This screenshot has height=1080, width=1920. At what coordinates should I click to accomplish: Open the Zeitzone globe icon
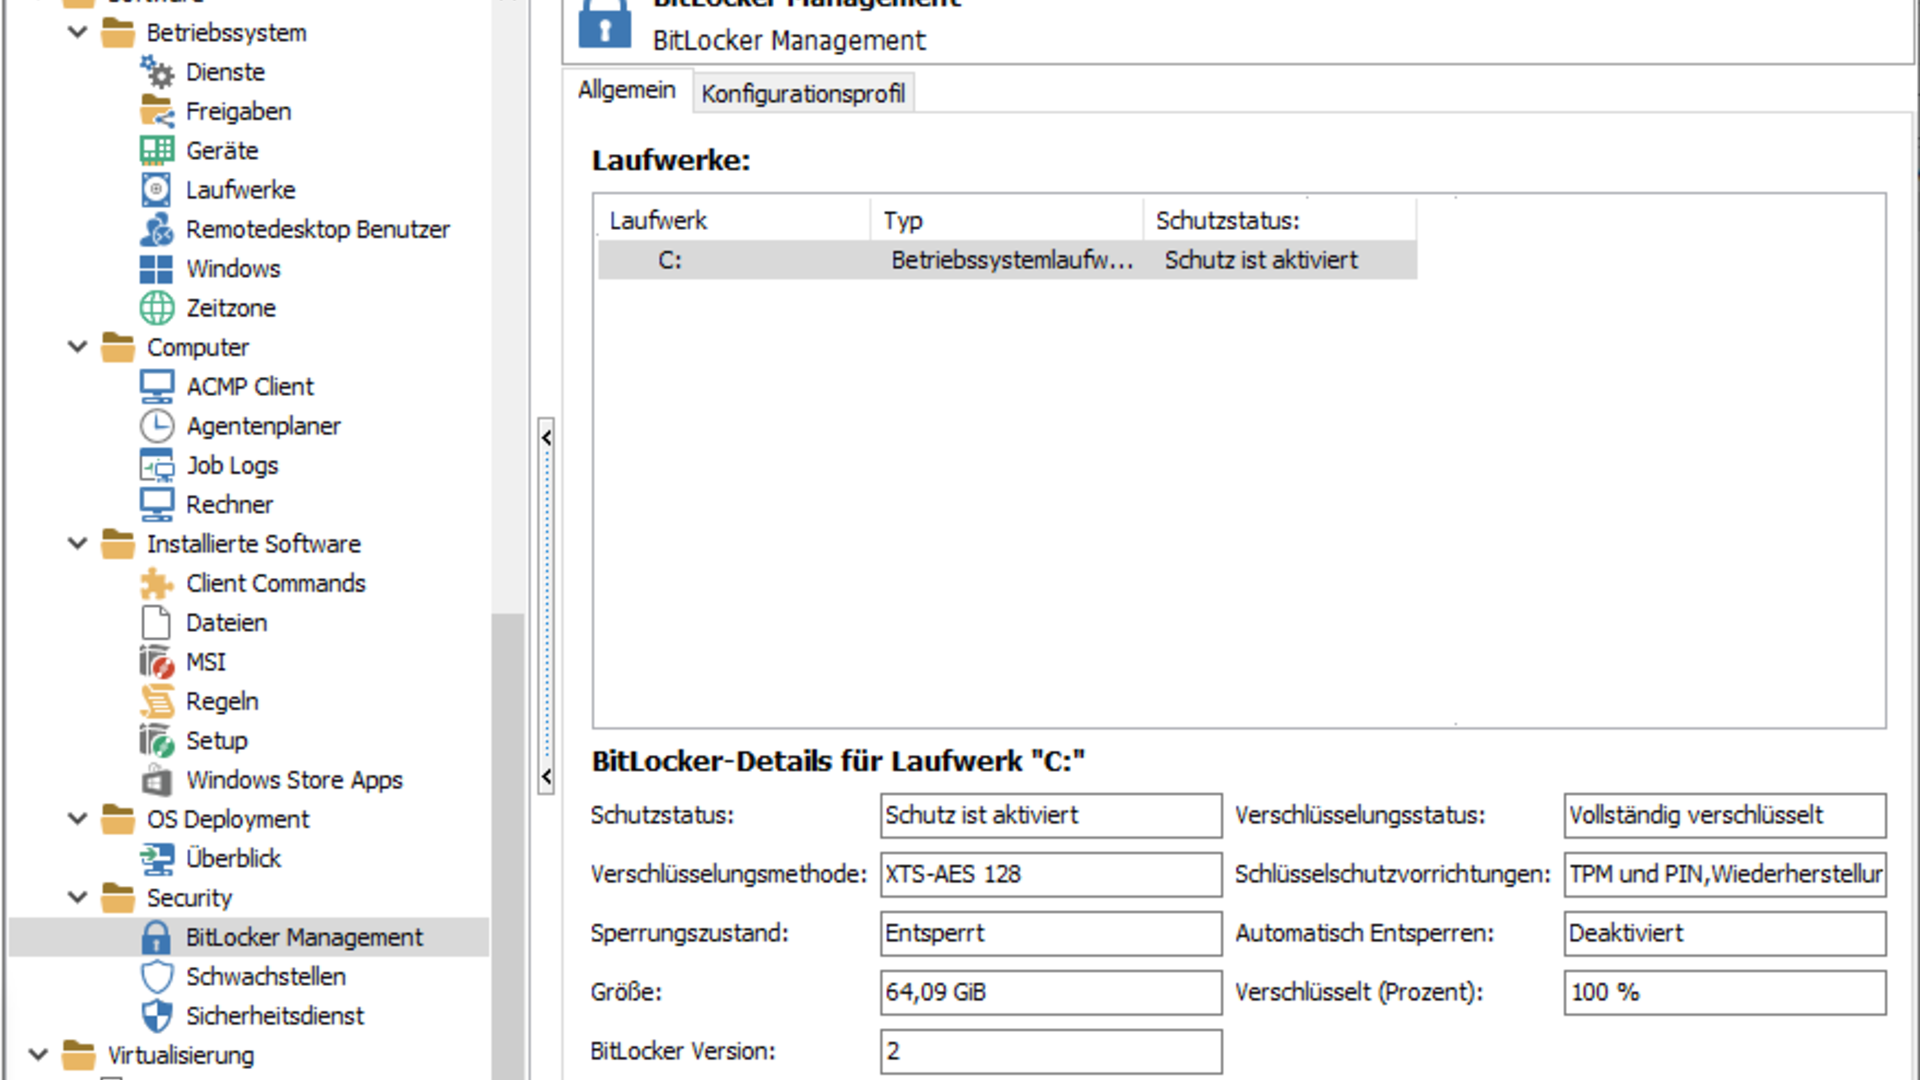pos(157,308)
